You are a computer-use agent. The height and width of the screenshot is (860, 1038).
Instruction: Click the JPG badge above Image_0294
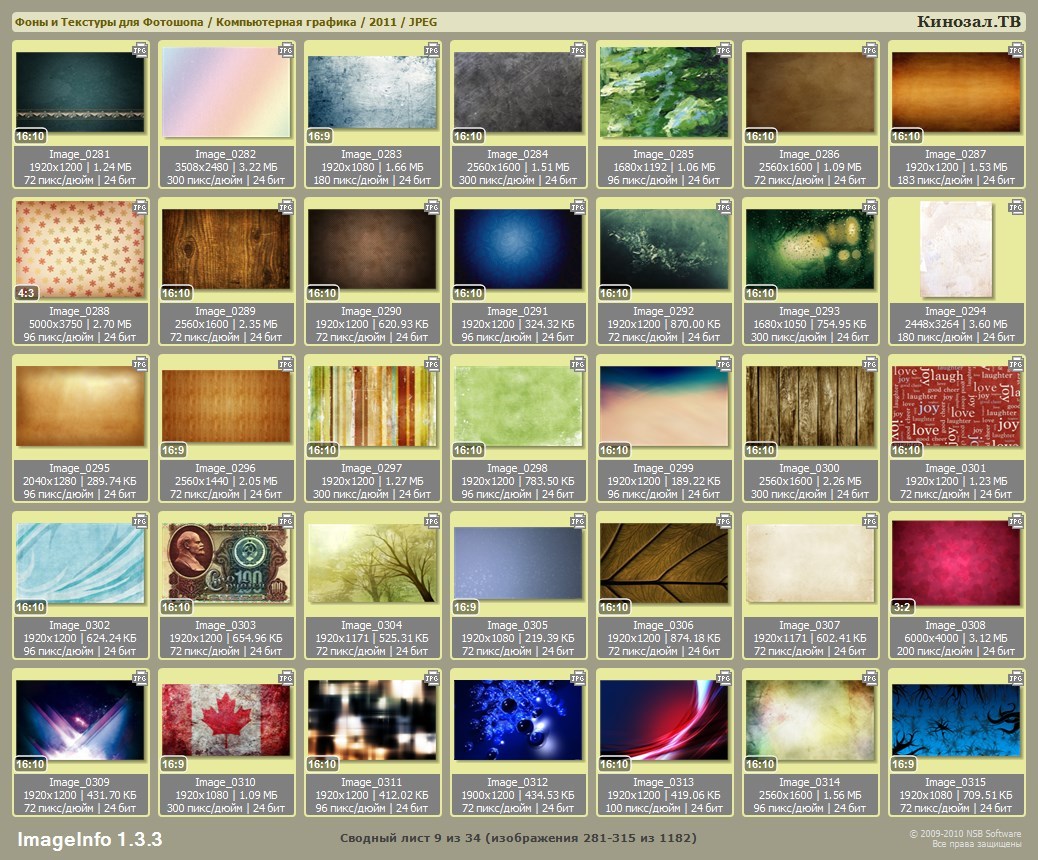tap(1016, 206)
